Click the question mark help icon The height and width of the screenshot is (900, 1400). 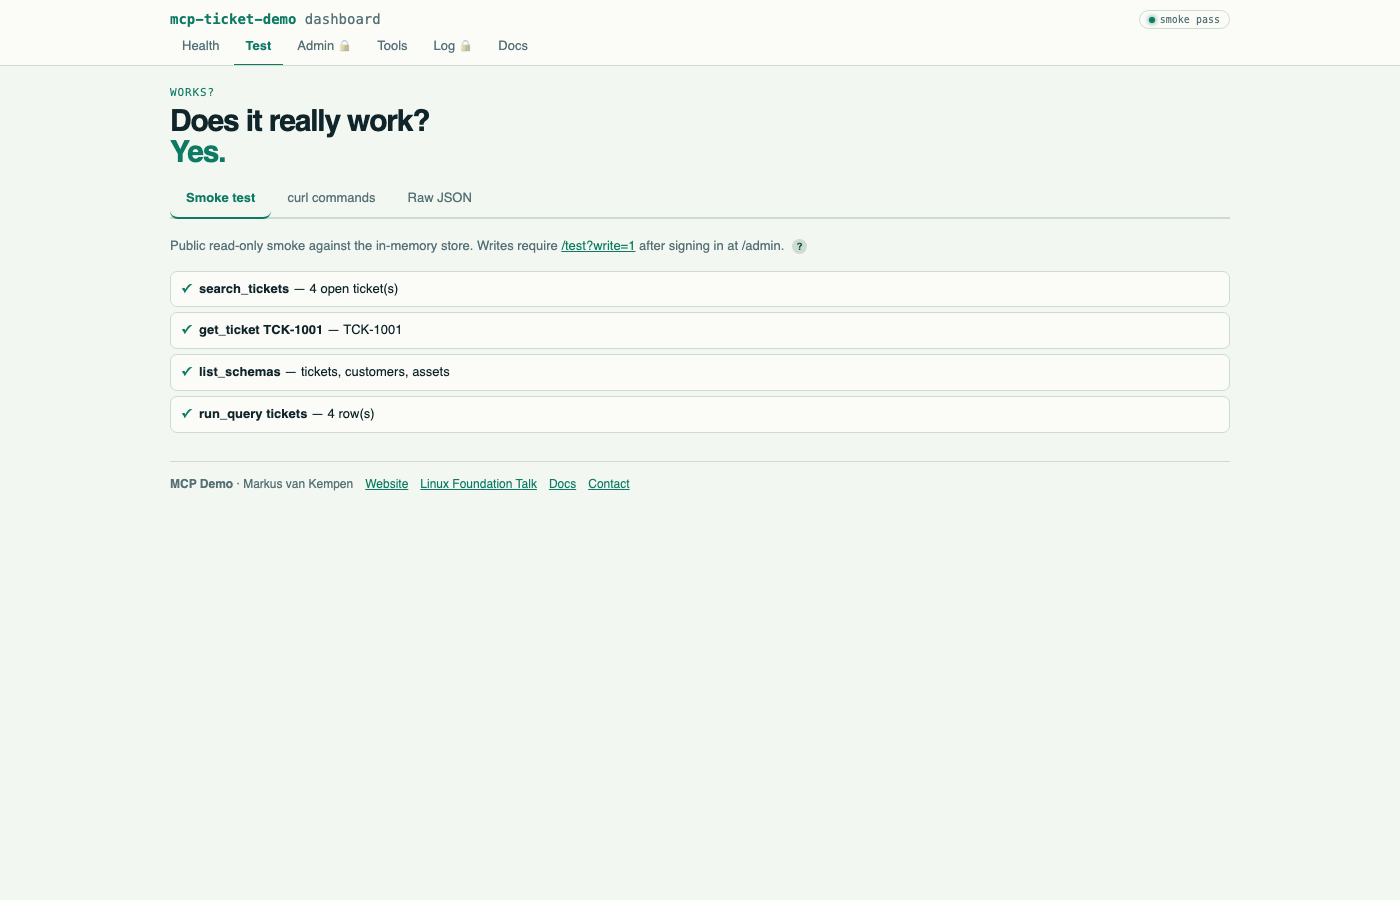pyautogui.click(x=799, y=246)
